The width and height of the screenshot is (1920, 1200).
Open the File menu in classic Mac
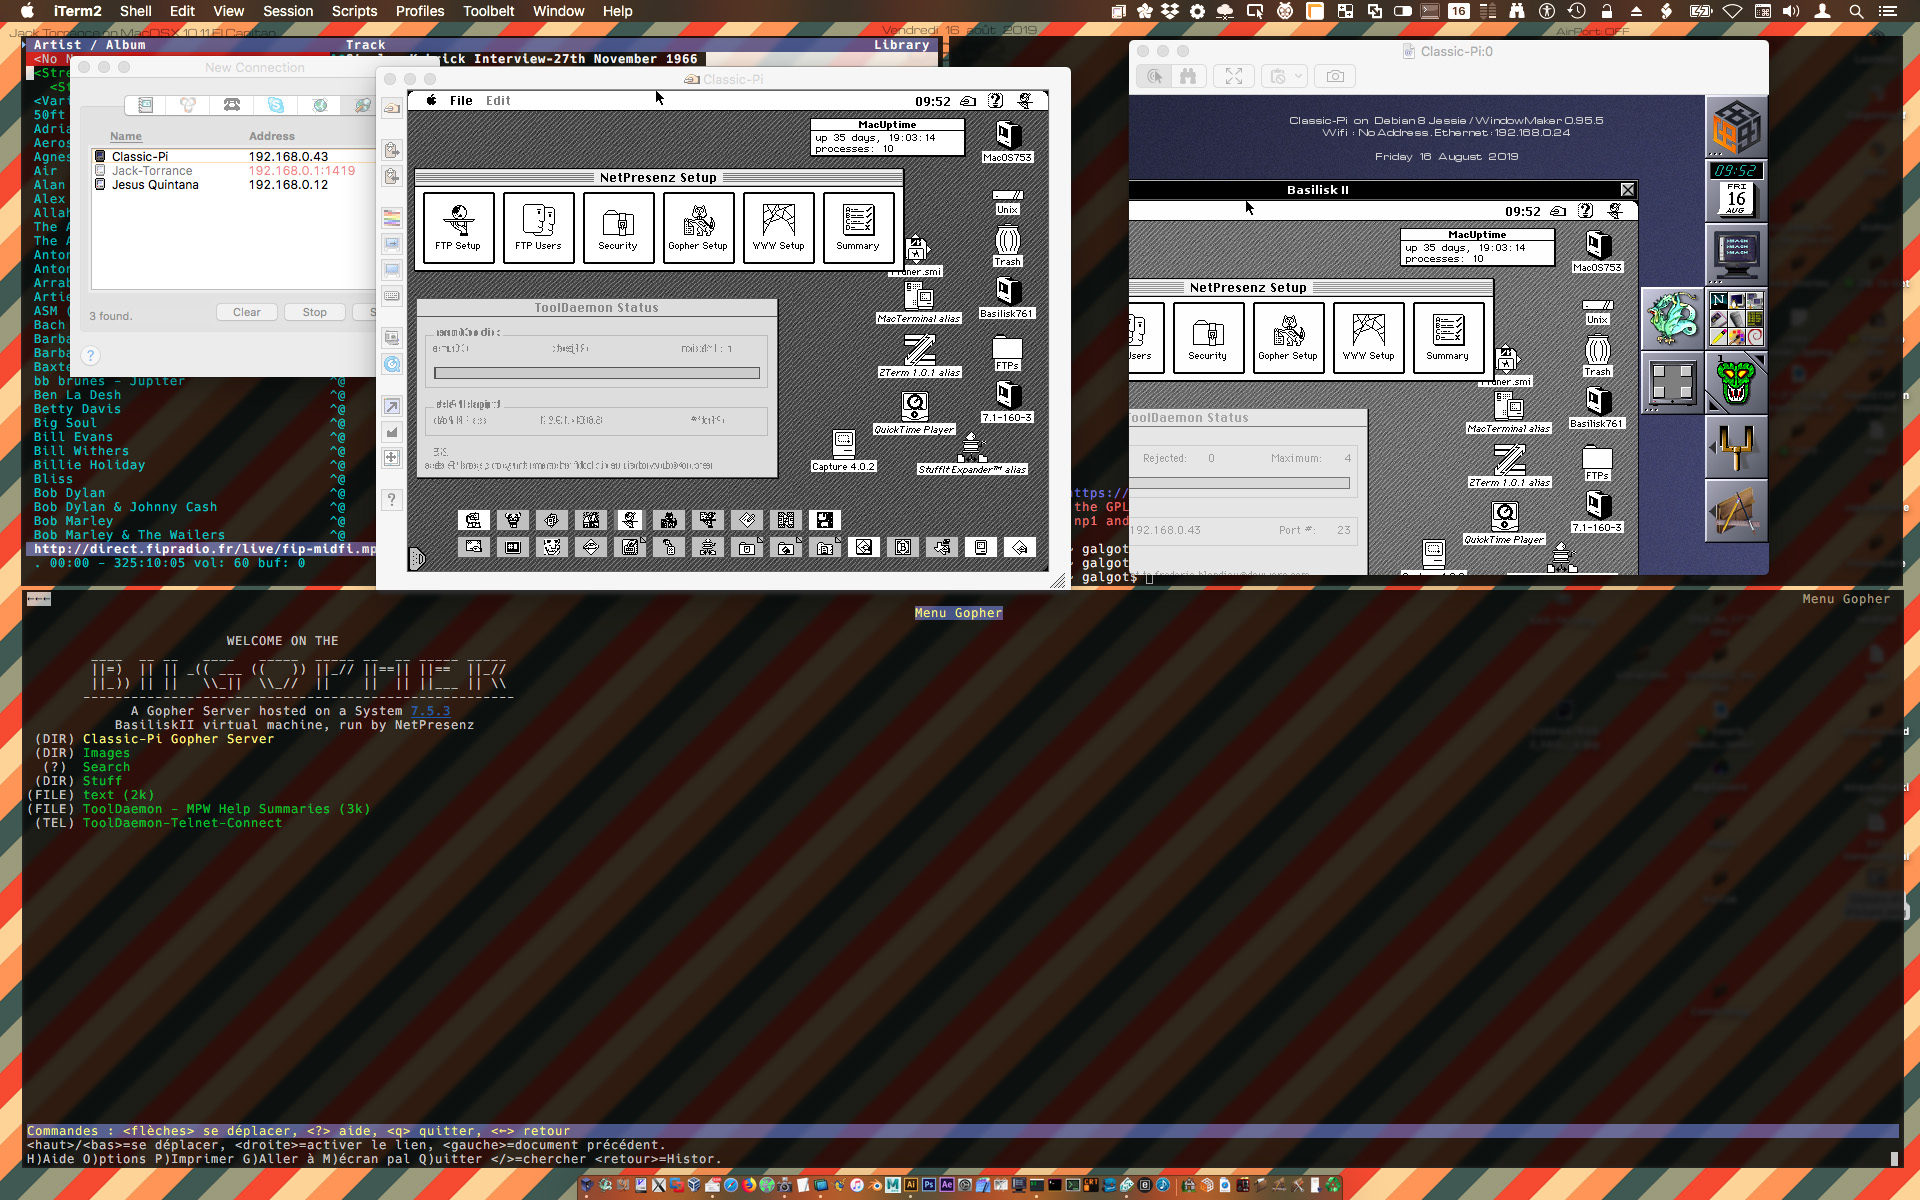461,100
